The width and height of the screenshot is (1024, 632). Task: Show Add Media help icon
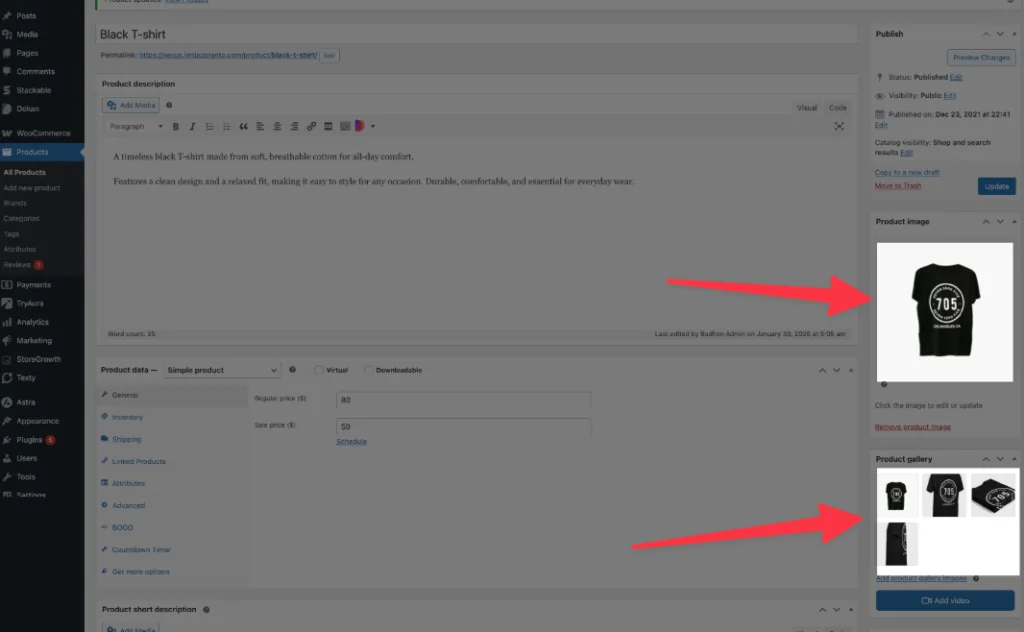[169, 105]
